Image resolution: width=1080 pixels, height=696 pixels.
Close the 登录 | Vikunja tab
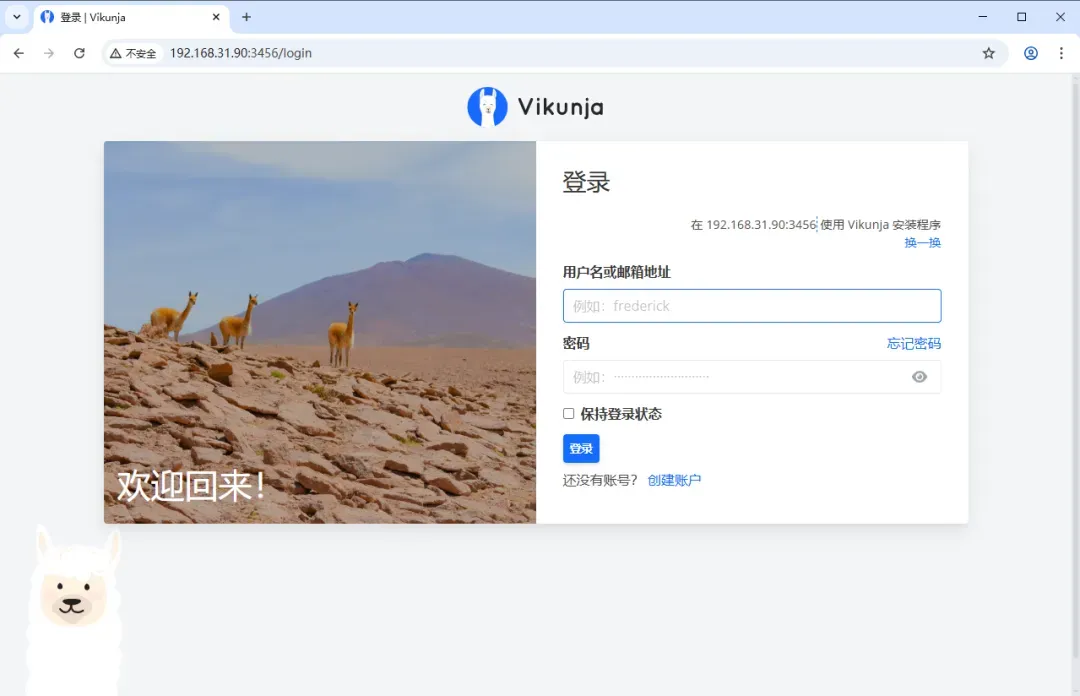[x=215, y=17]
